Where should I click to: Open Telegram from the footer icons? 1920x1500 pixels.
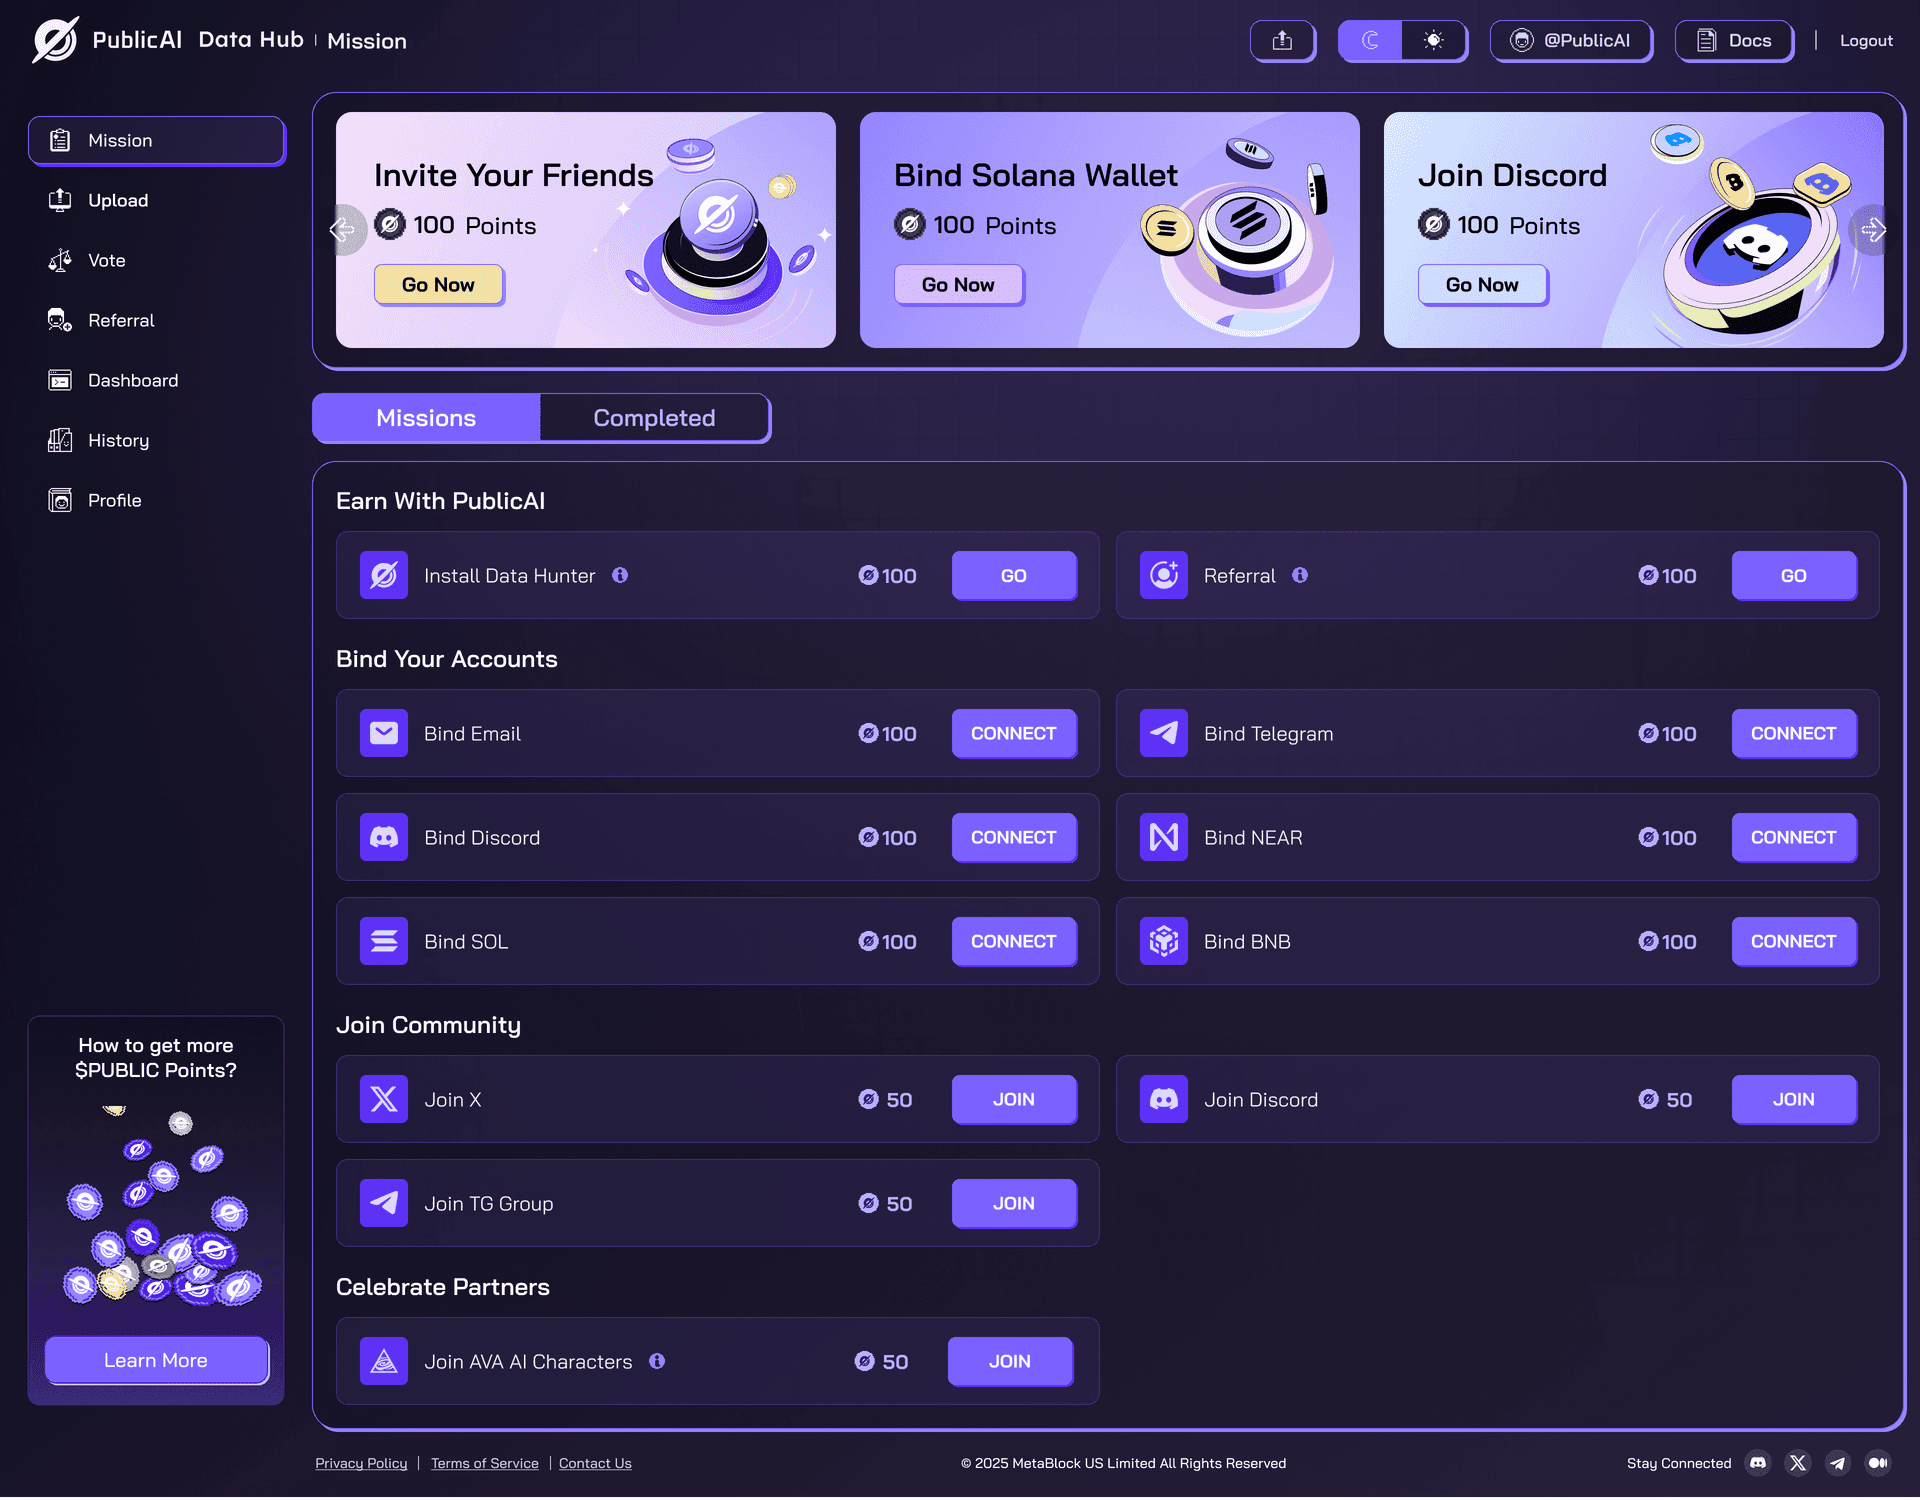coord(1838,1463)
